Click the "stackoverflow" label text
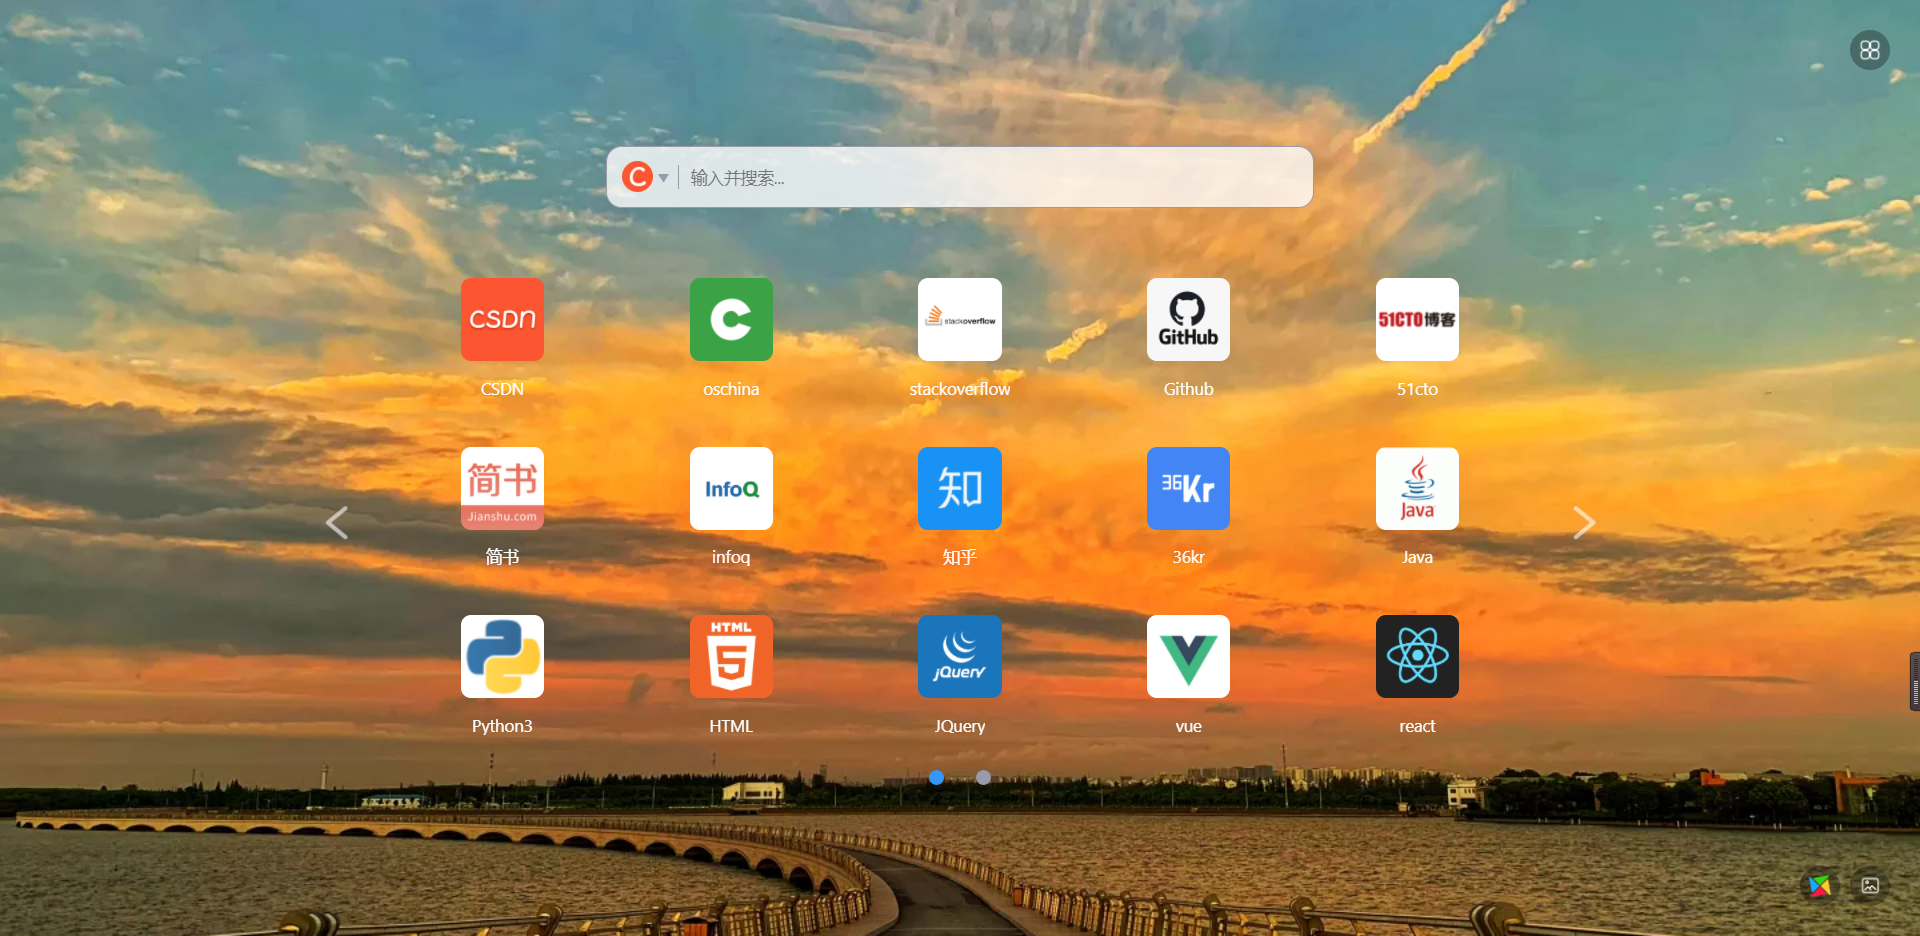 960,389
